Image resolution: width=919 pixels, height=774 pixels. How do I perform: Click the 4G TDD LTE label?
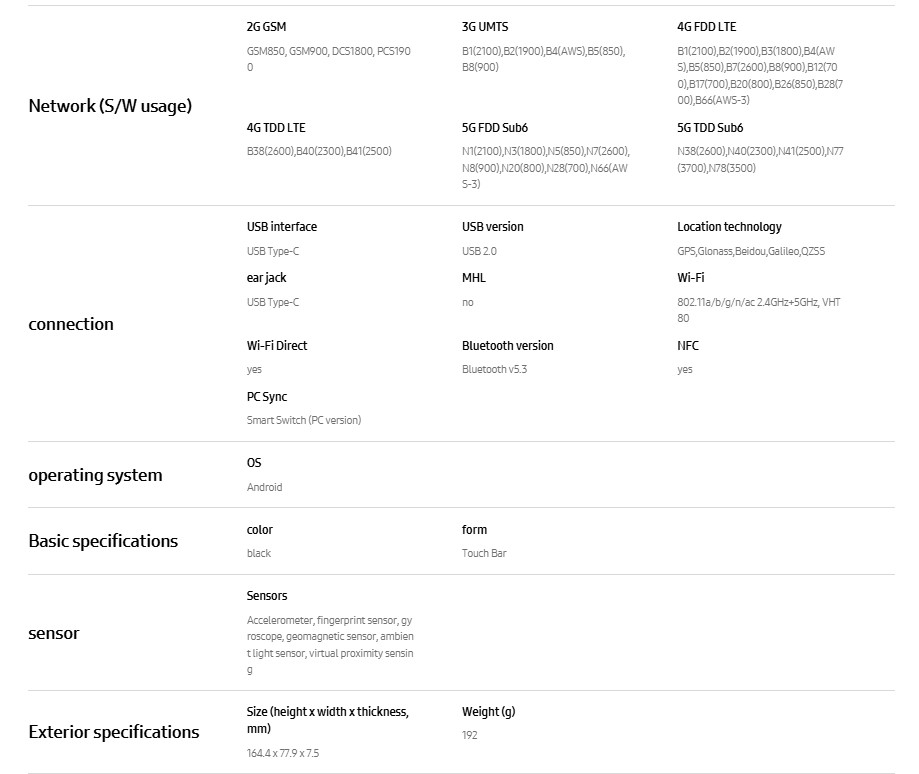[x=276, y=128]
